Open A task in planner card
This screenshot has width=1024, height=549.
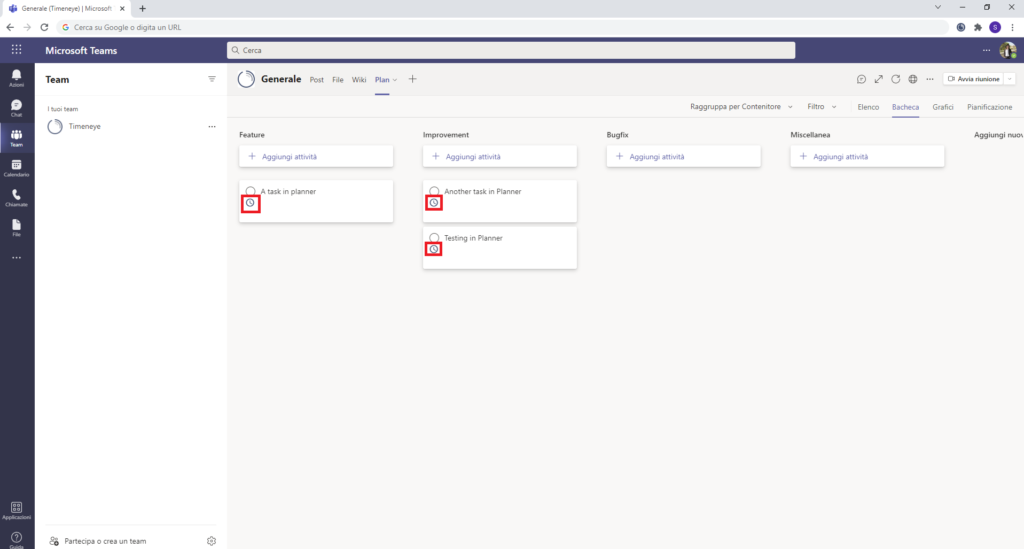316,201
